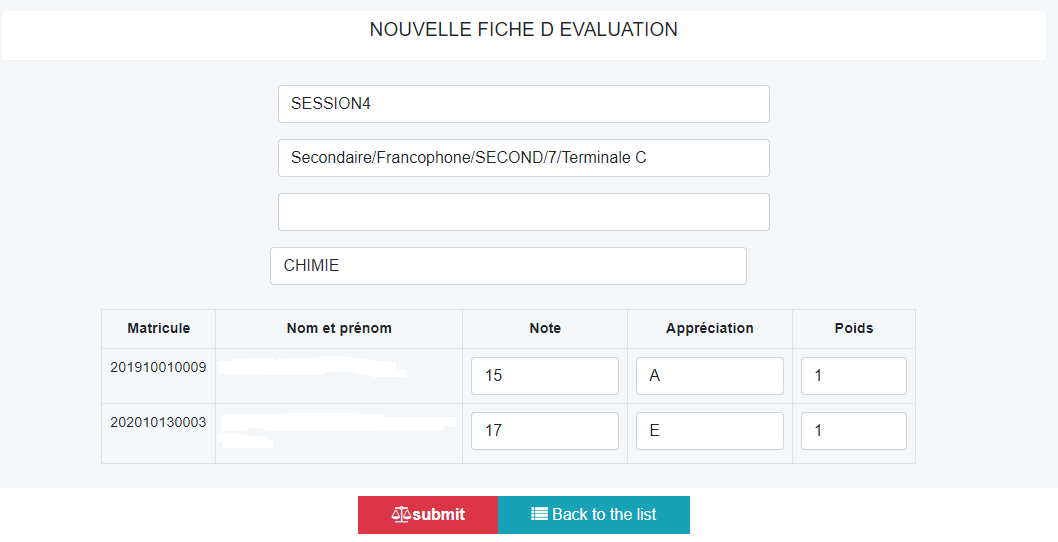
Task: Open the Secondaire/Francophone class field
Action: [524, 158]
